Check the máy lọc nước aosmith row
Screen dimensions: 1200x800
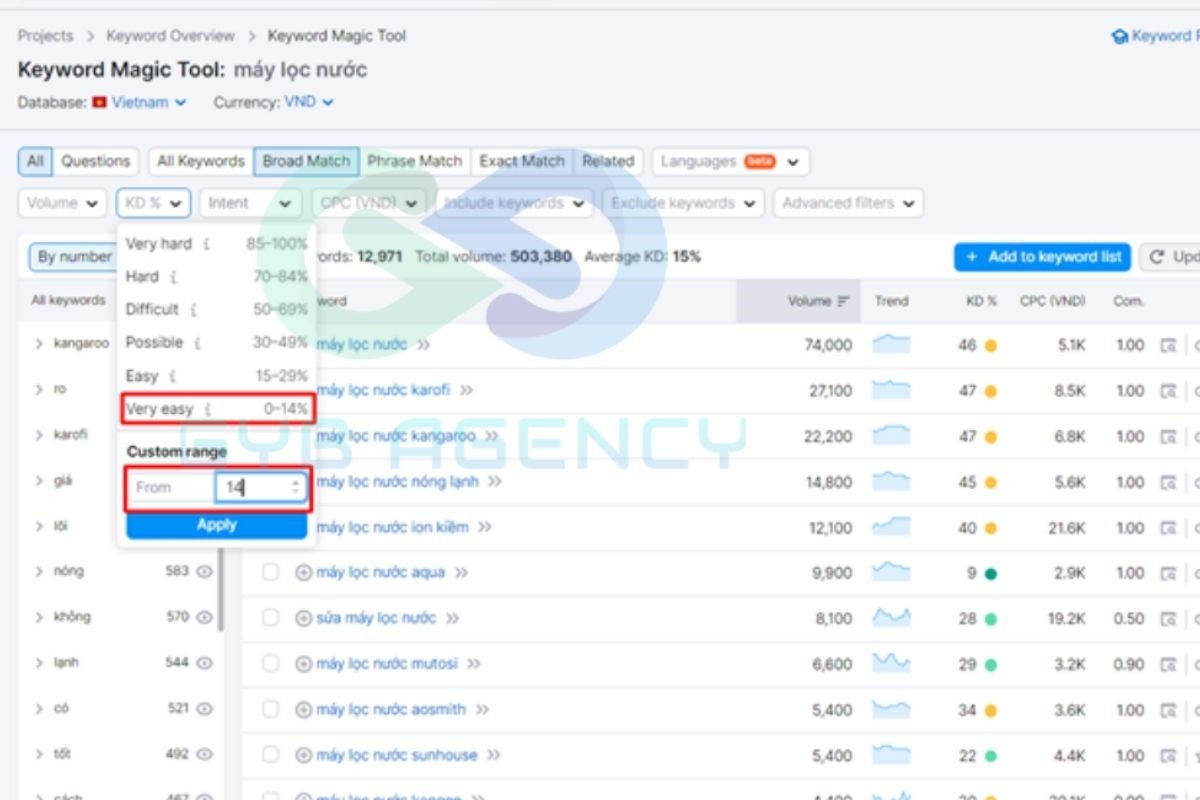tap(270, 710)
